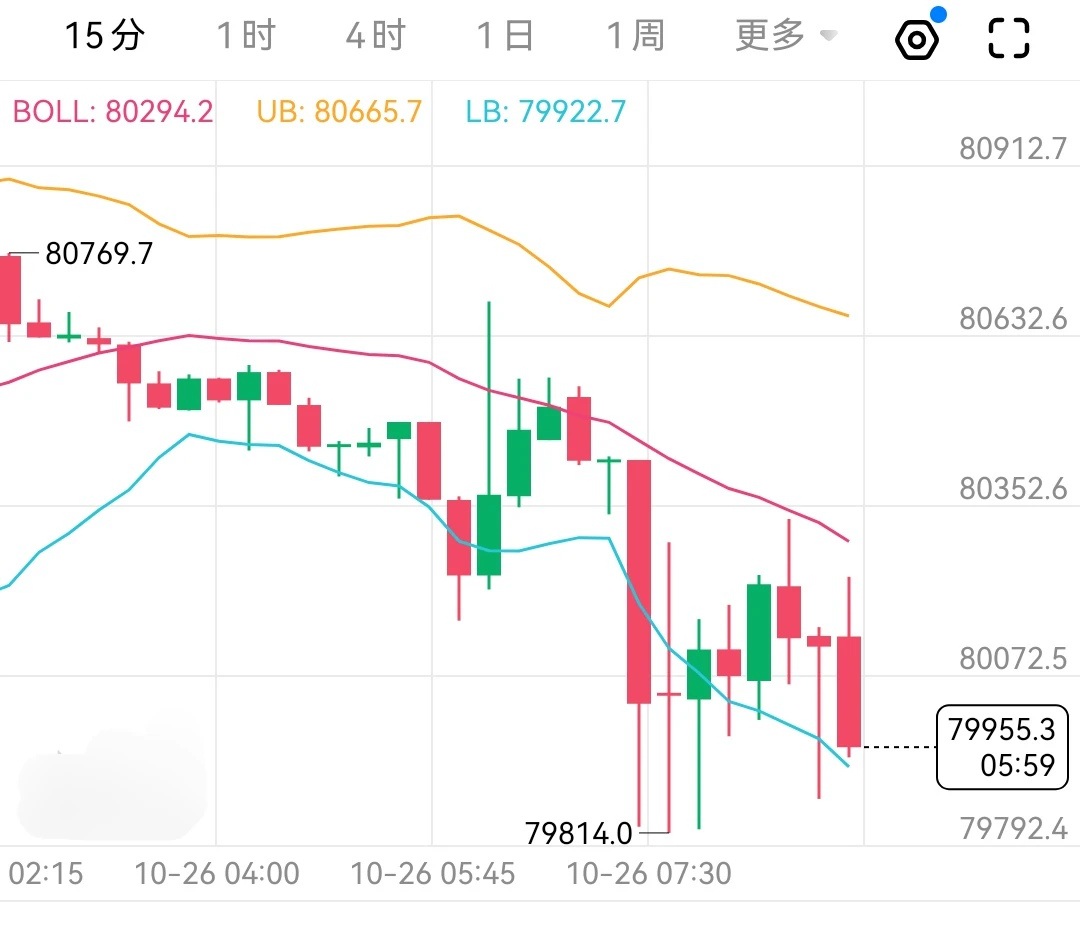
Task: Click the 80632.6 price axis label
Action: click(1012, 319)
